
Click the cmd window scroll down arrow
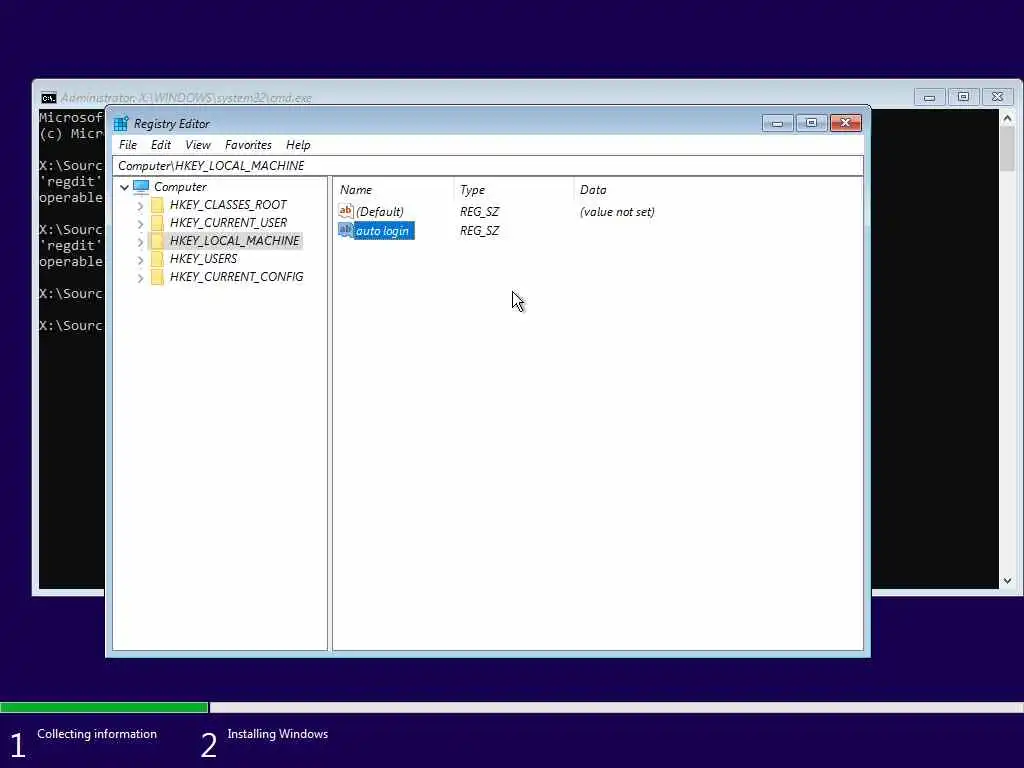tap(1007, 581)
